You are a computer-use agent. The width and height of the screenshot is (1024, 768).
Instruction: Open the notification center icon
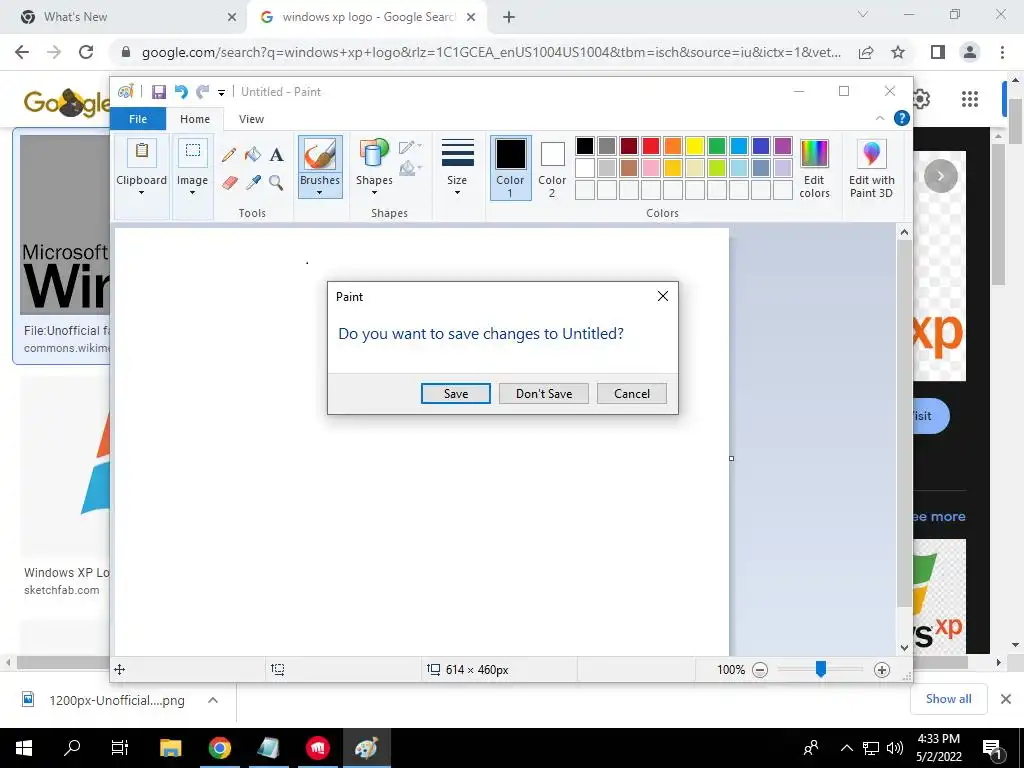click(x=992, y=748)
